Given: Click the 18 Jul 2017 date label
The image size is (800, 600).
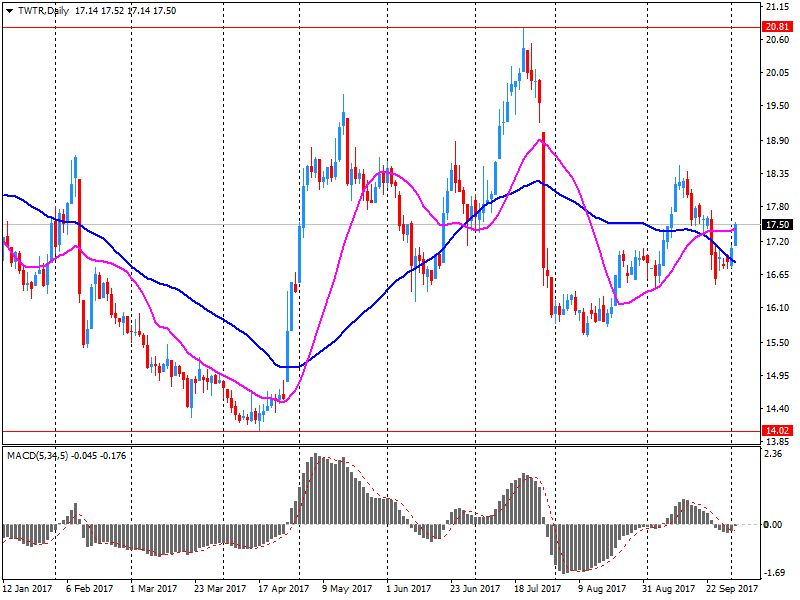Looking at the screenshot, I should point(538,589).
